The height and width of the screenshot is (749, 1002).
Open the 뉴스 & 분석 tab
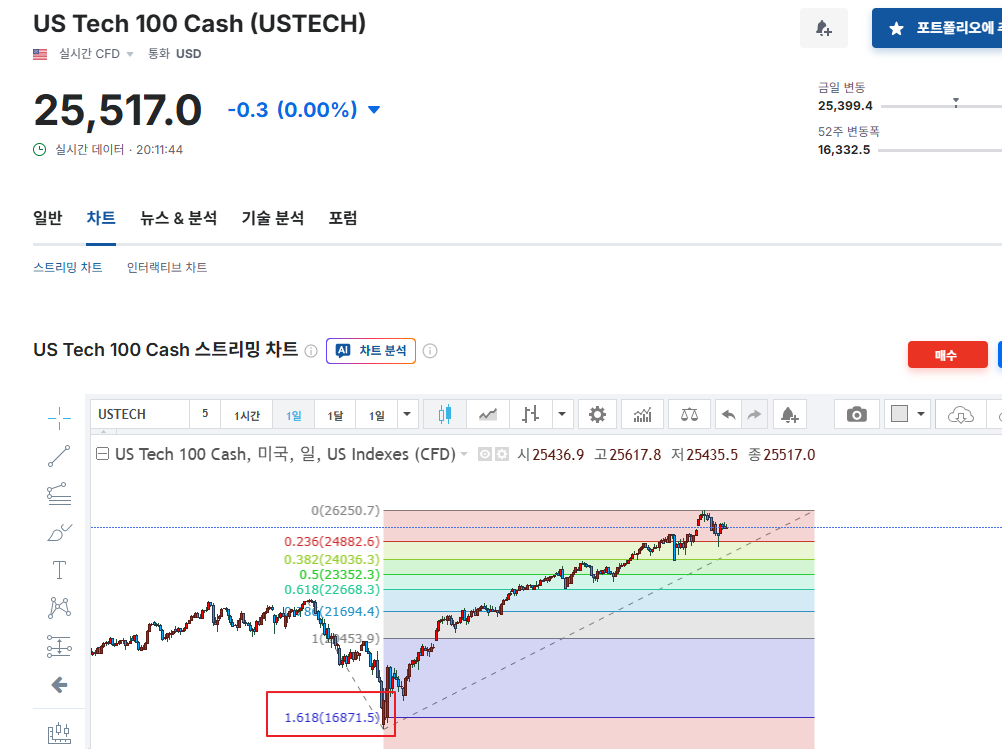tap(179, 217)
